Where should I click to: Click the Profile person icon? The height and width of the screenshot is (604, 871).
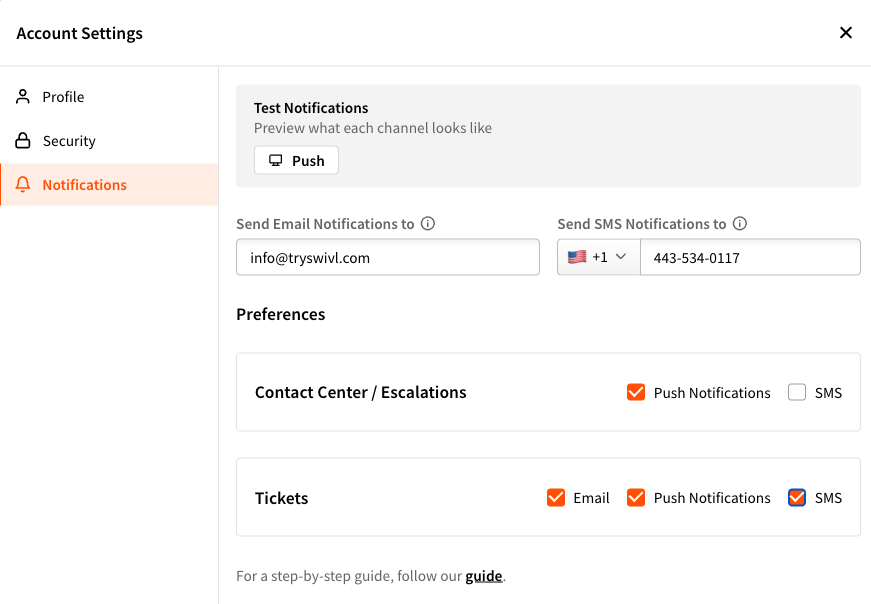[23, 97]
